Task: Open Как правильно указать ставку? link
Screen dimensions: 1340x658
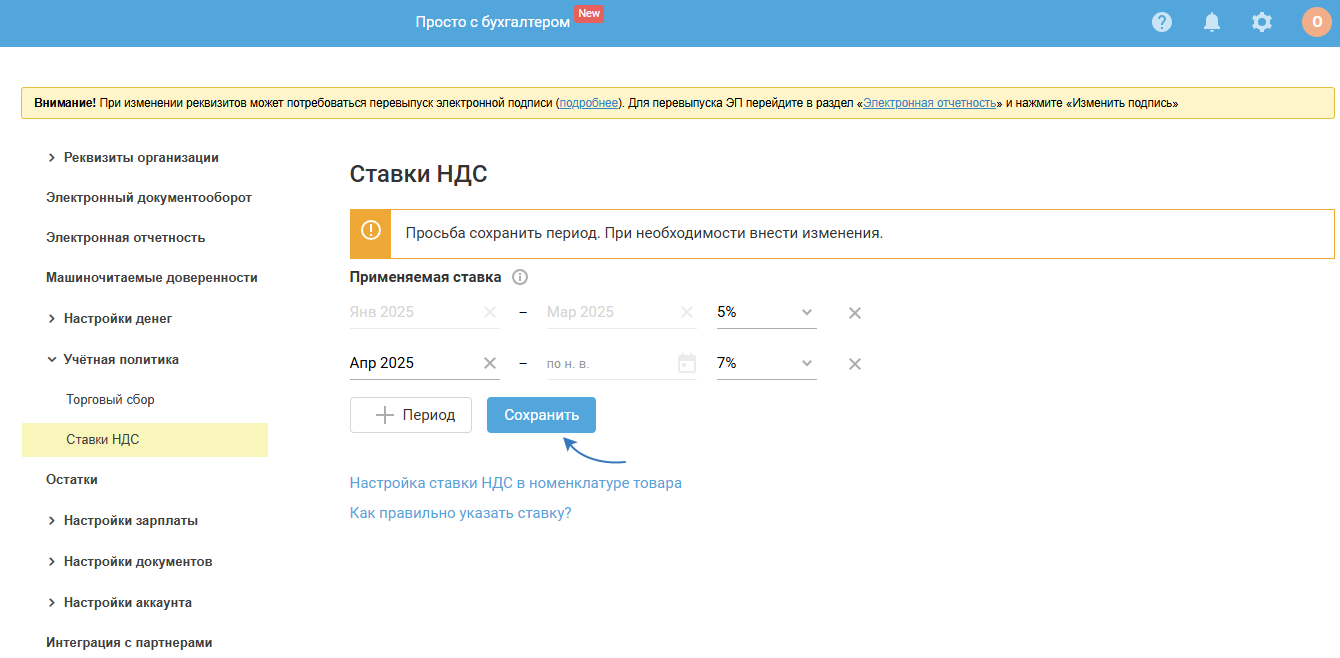Action: click(461, 513)
